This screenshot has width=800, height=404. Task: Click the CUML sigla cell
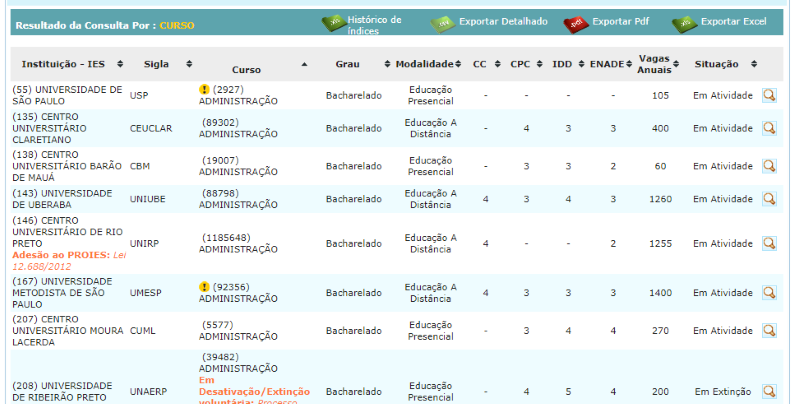142,331
